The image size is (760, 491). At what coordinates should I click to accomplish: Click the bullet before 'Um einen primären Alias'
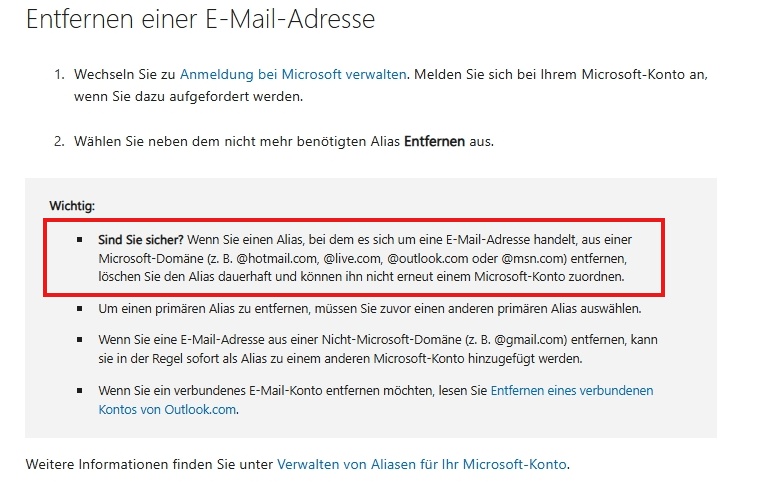79,308
